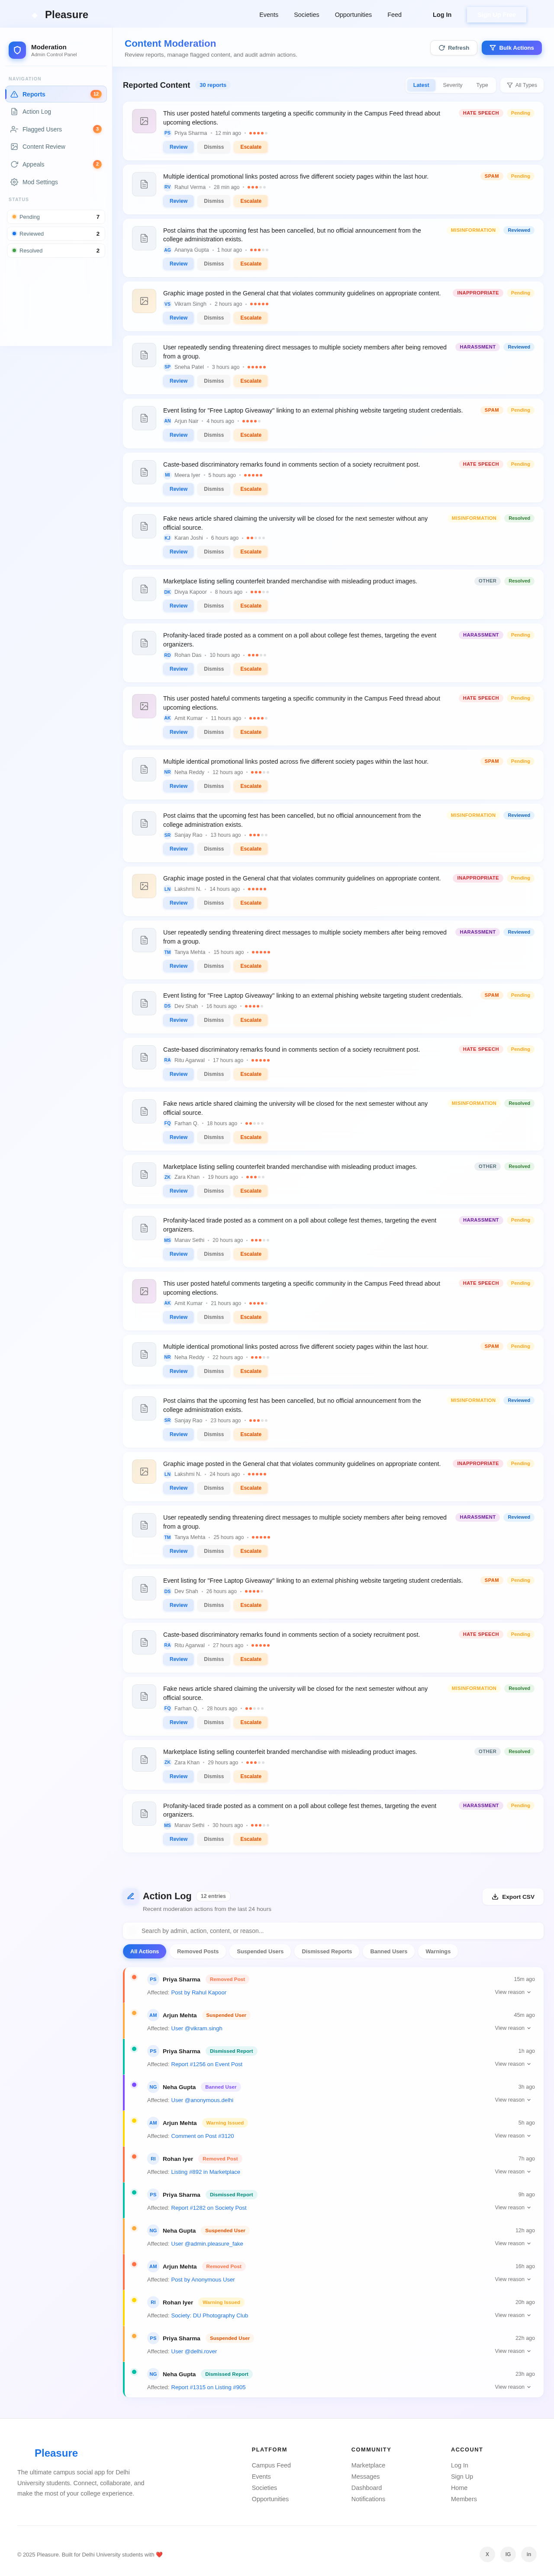554x2576 pixels.
Task: Click Log In in the header
Action: 442,15
